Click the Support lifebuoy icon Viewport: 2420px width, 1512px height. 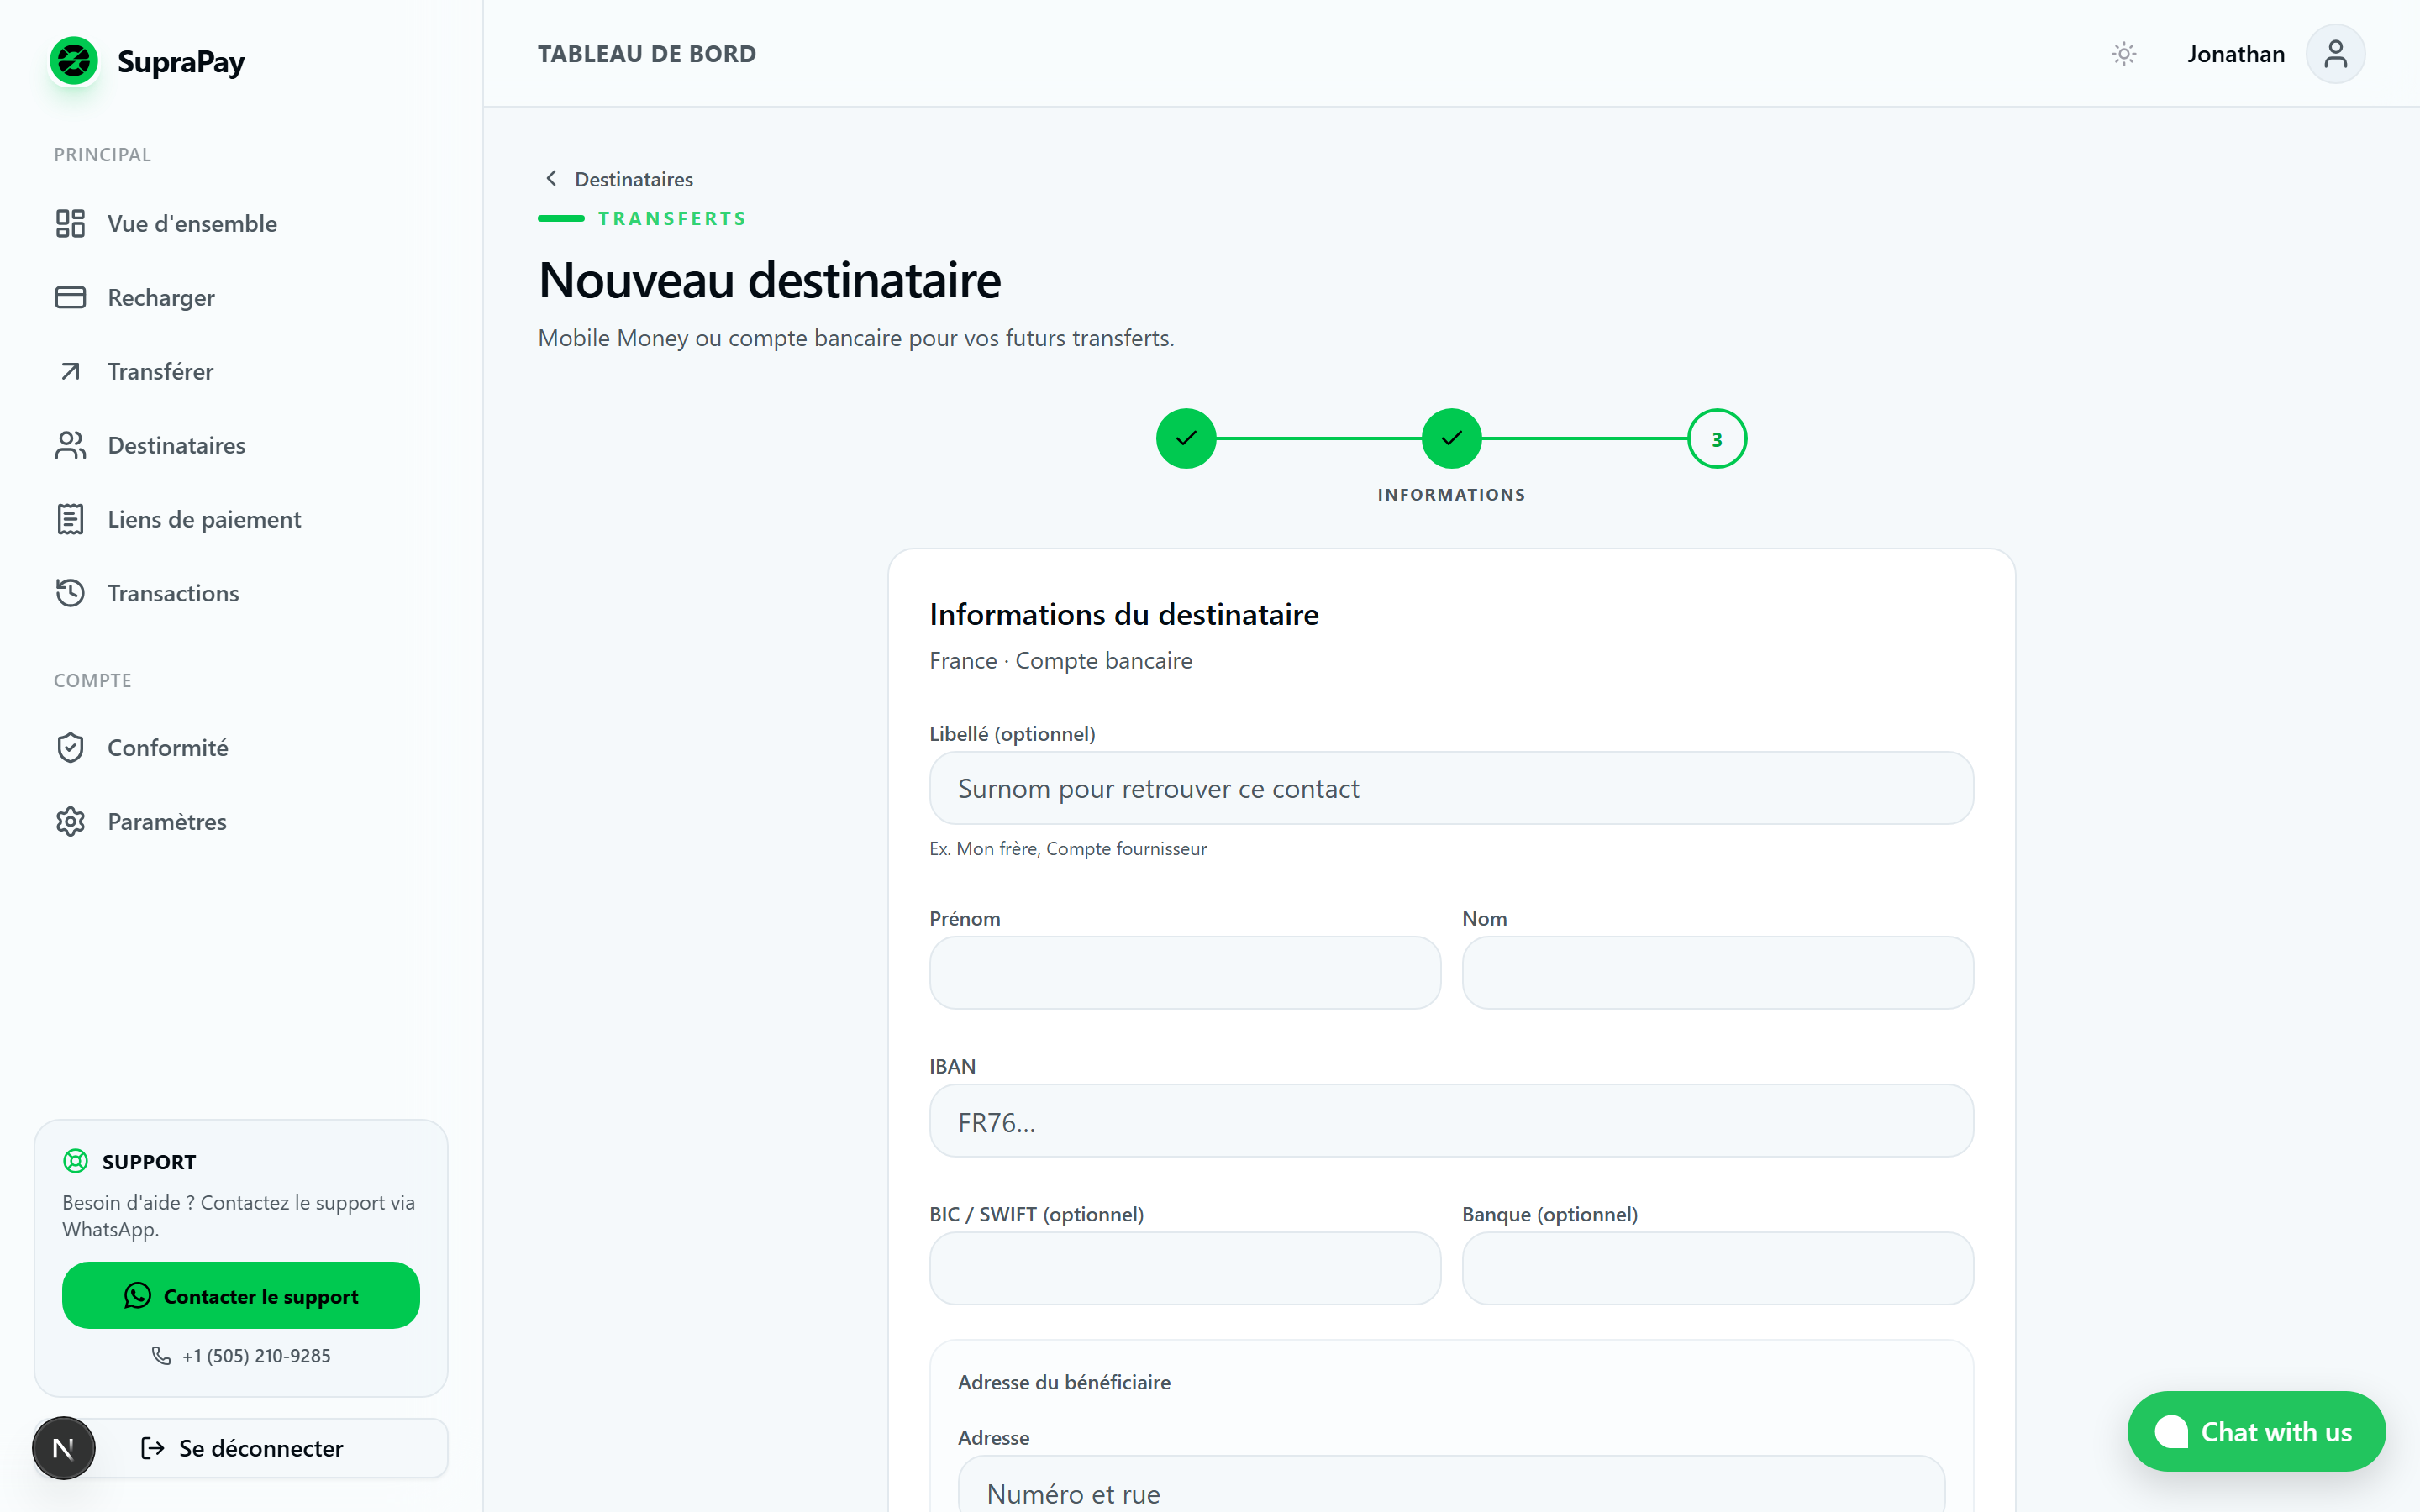click(75, 1161)
